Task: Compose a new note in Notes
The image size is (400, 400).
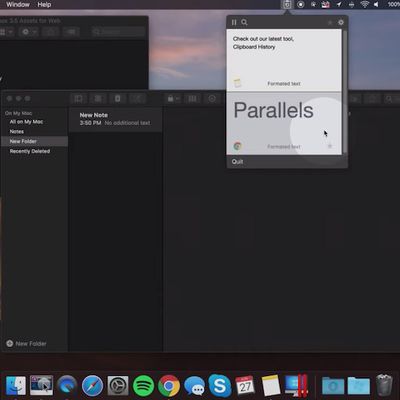Action: 137,99
